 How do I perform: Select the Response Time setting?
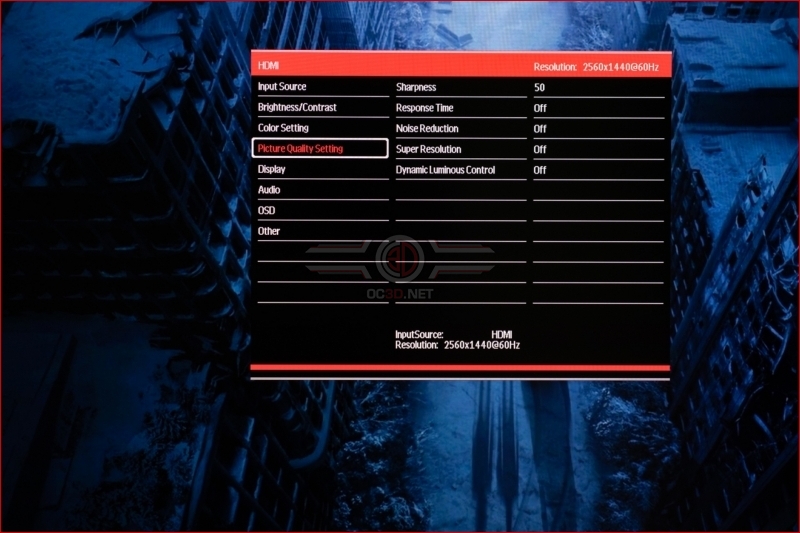[424, 108]
